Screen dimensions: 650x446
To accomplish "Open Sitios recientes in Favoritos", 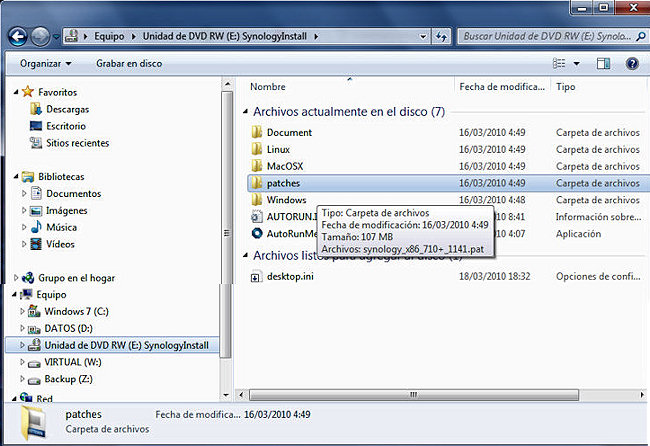I will pyautogui.click(x=78, y=143).
